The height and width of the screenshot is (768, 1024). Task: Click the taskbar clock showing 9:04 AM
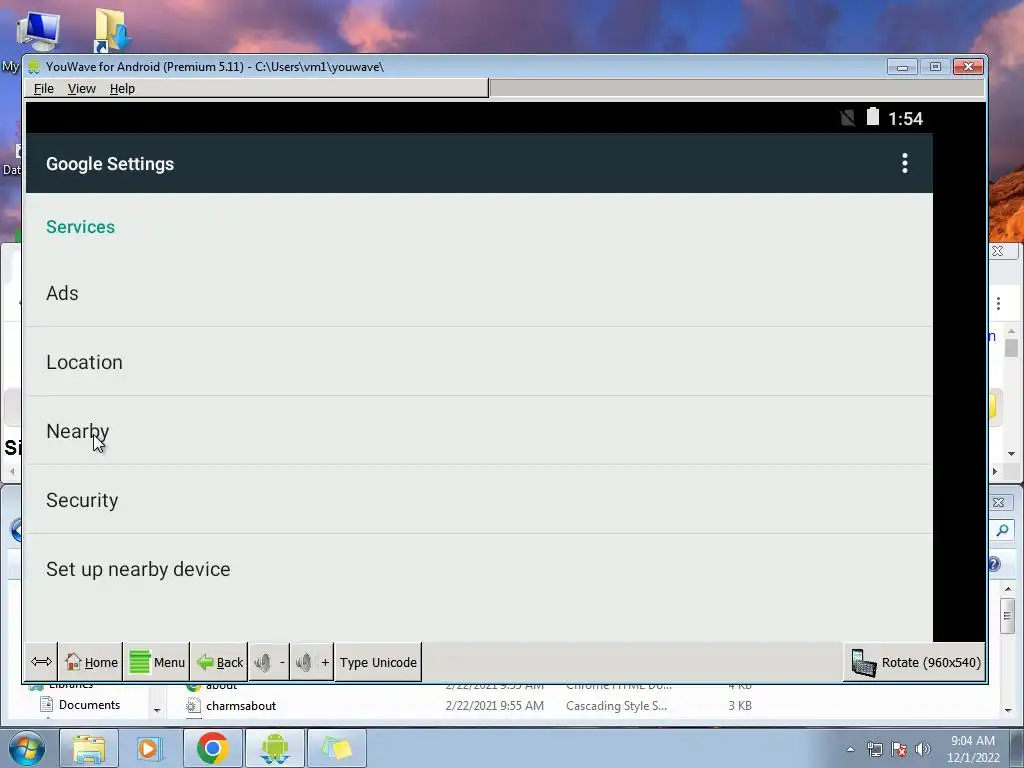pos(973,749)
